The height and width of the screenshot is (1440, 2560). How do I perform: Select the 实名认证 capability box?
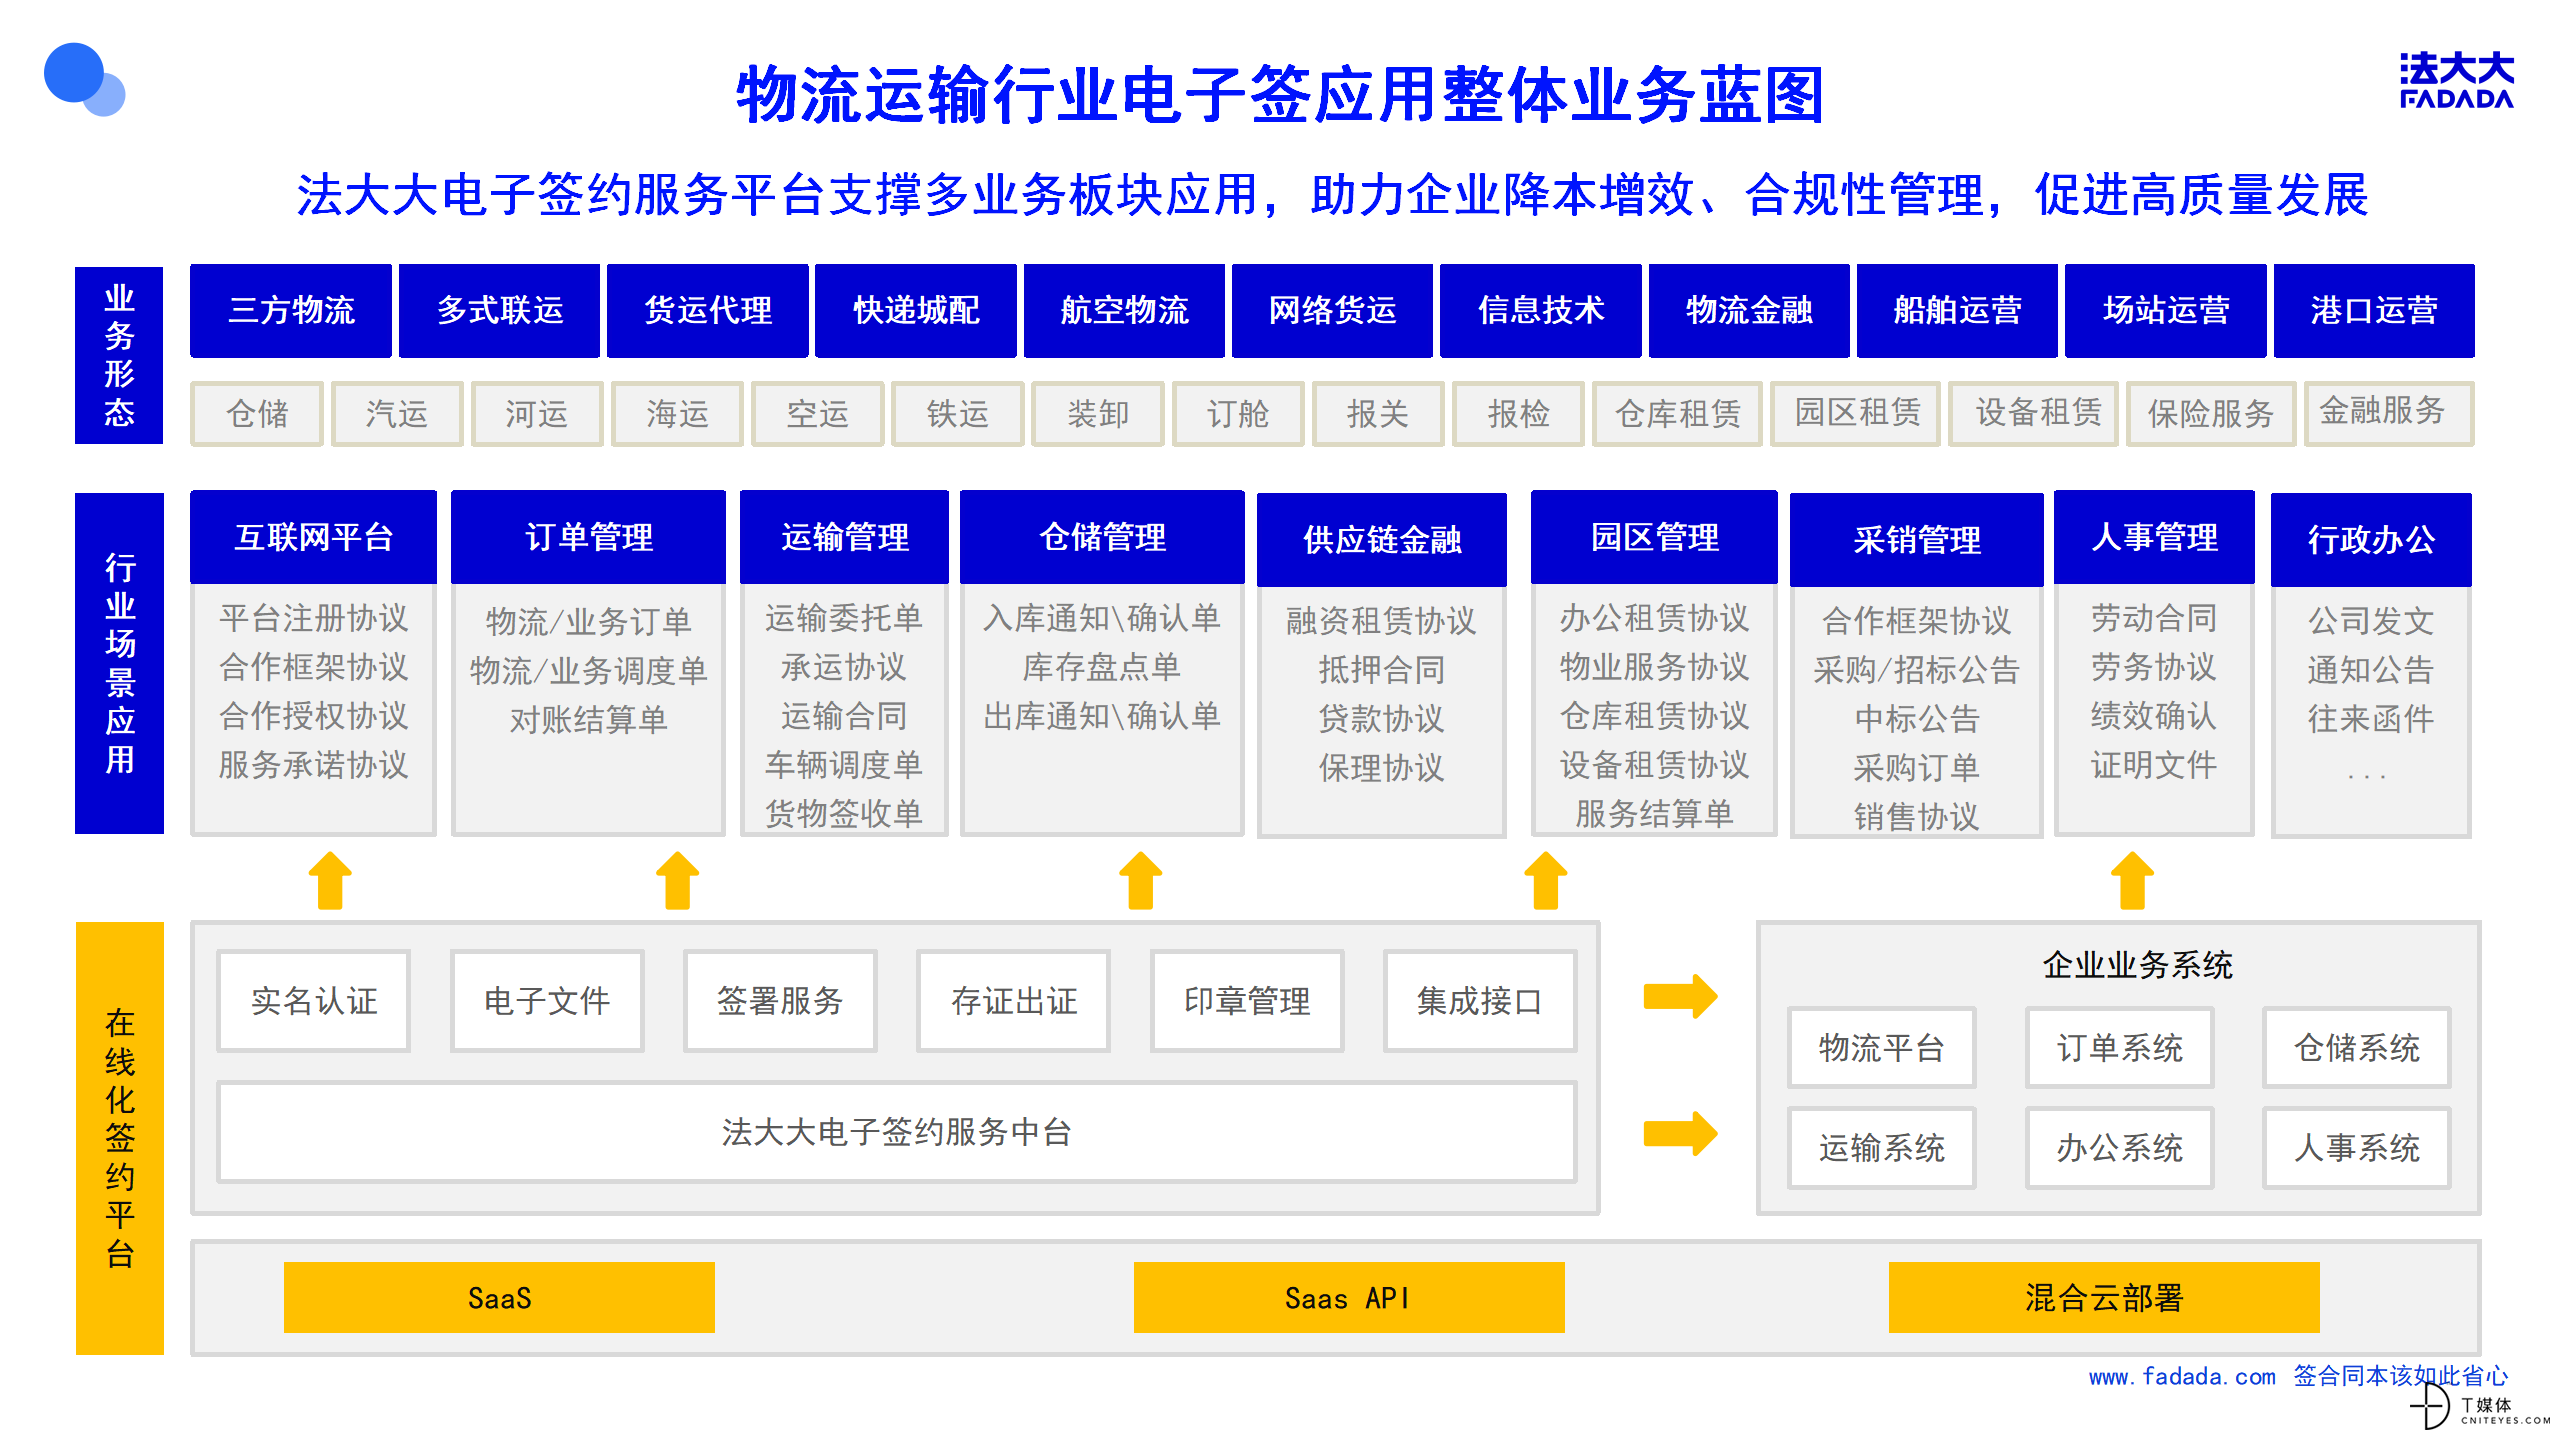pos(313,1000)
